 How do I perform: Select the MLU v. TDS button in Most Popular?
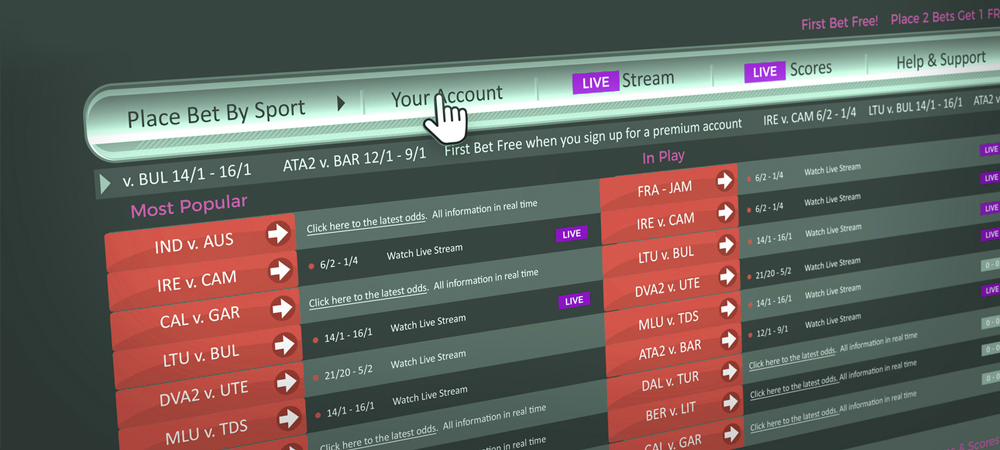[211, 427]
